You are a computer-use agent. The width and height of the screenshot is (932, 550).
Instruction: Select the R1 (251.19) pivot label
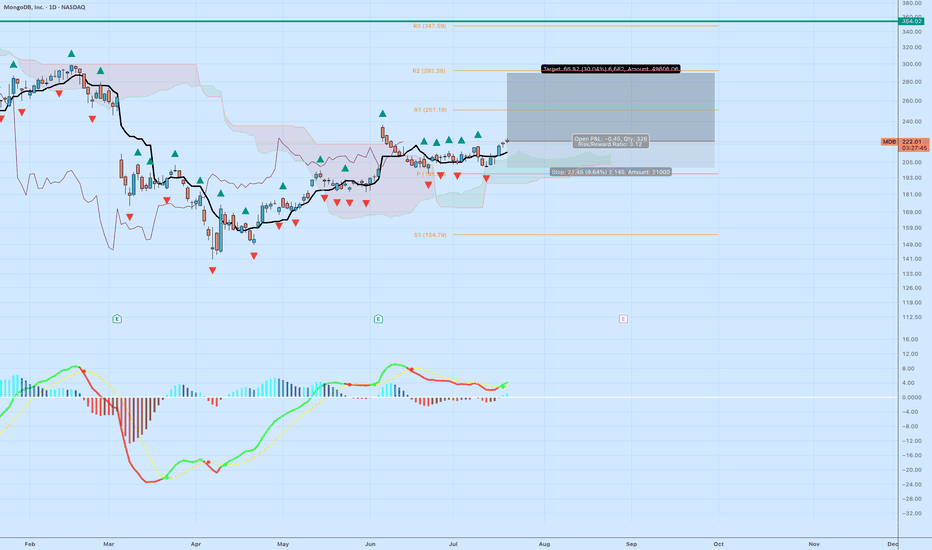point(429,110)
